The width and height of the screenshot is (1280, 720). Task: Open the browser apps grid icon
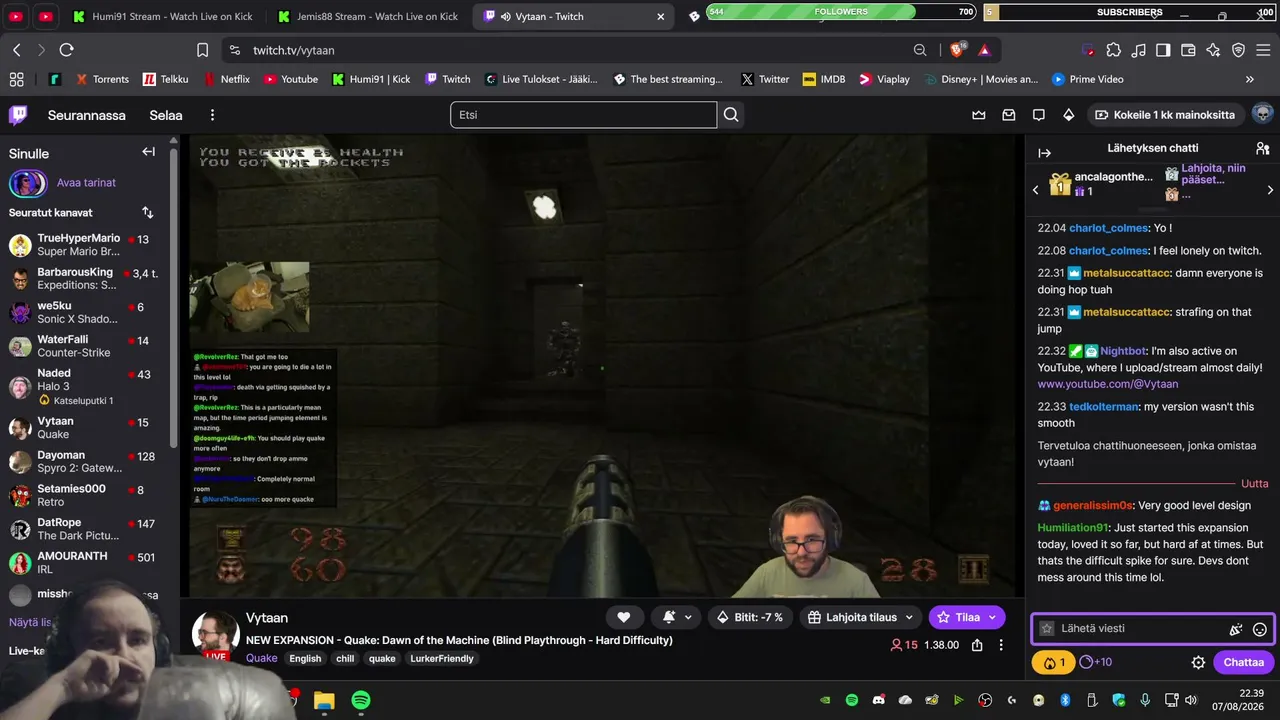[x=16, y=79]
